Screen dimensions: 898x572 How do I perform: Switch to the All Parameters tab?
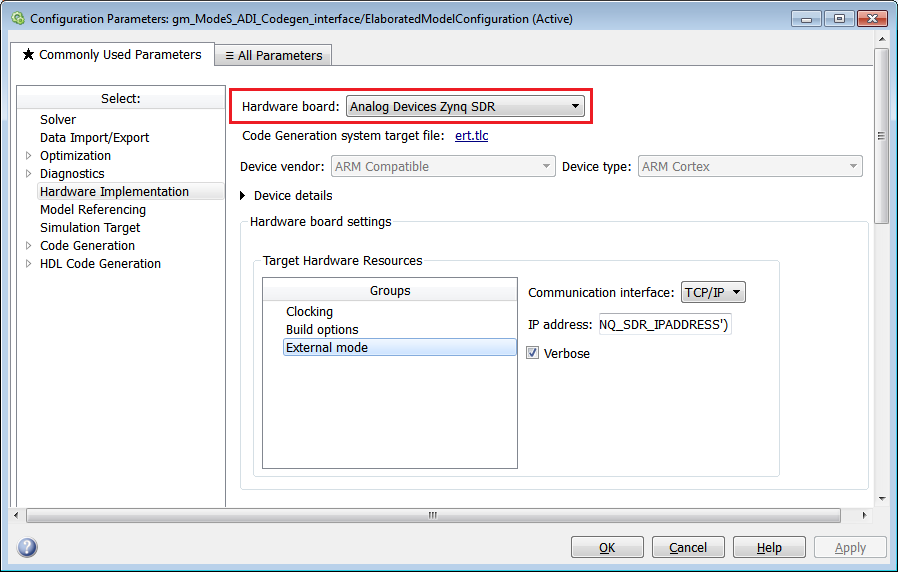click(x=273, y=56)
